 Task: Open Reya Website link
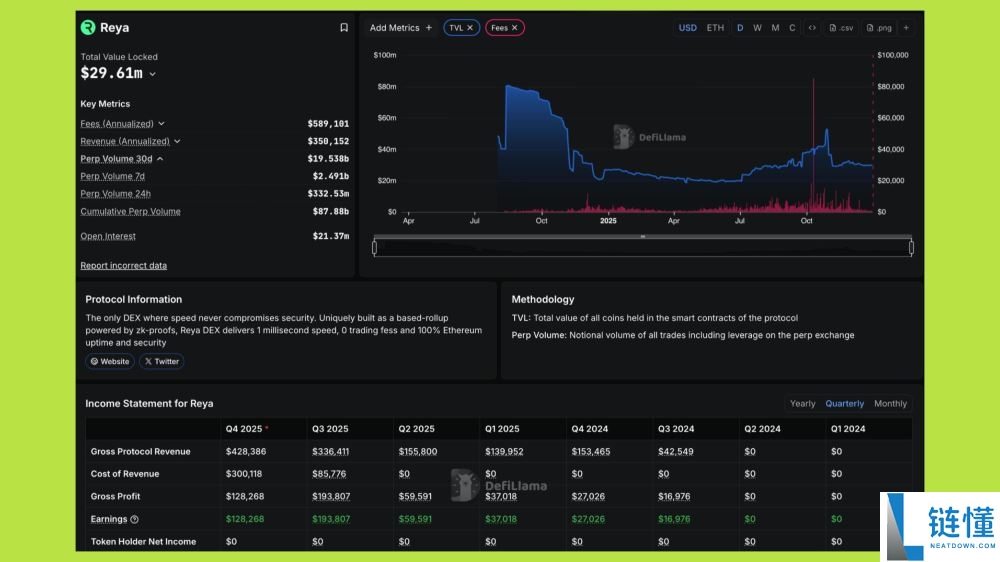tap(110, 361)
